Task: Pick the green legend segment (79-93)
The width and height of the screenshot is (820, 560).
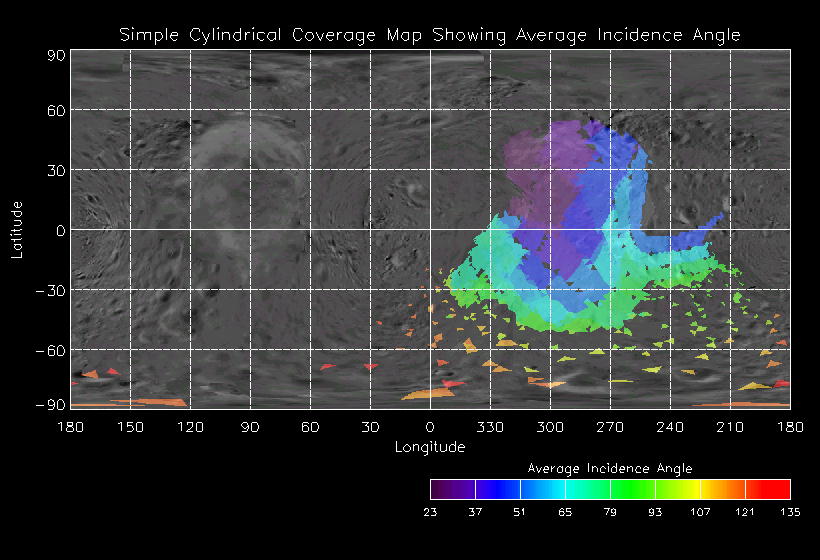Action: tap(633, 489)
